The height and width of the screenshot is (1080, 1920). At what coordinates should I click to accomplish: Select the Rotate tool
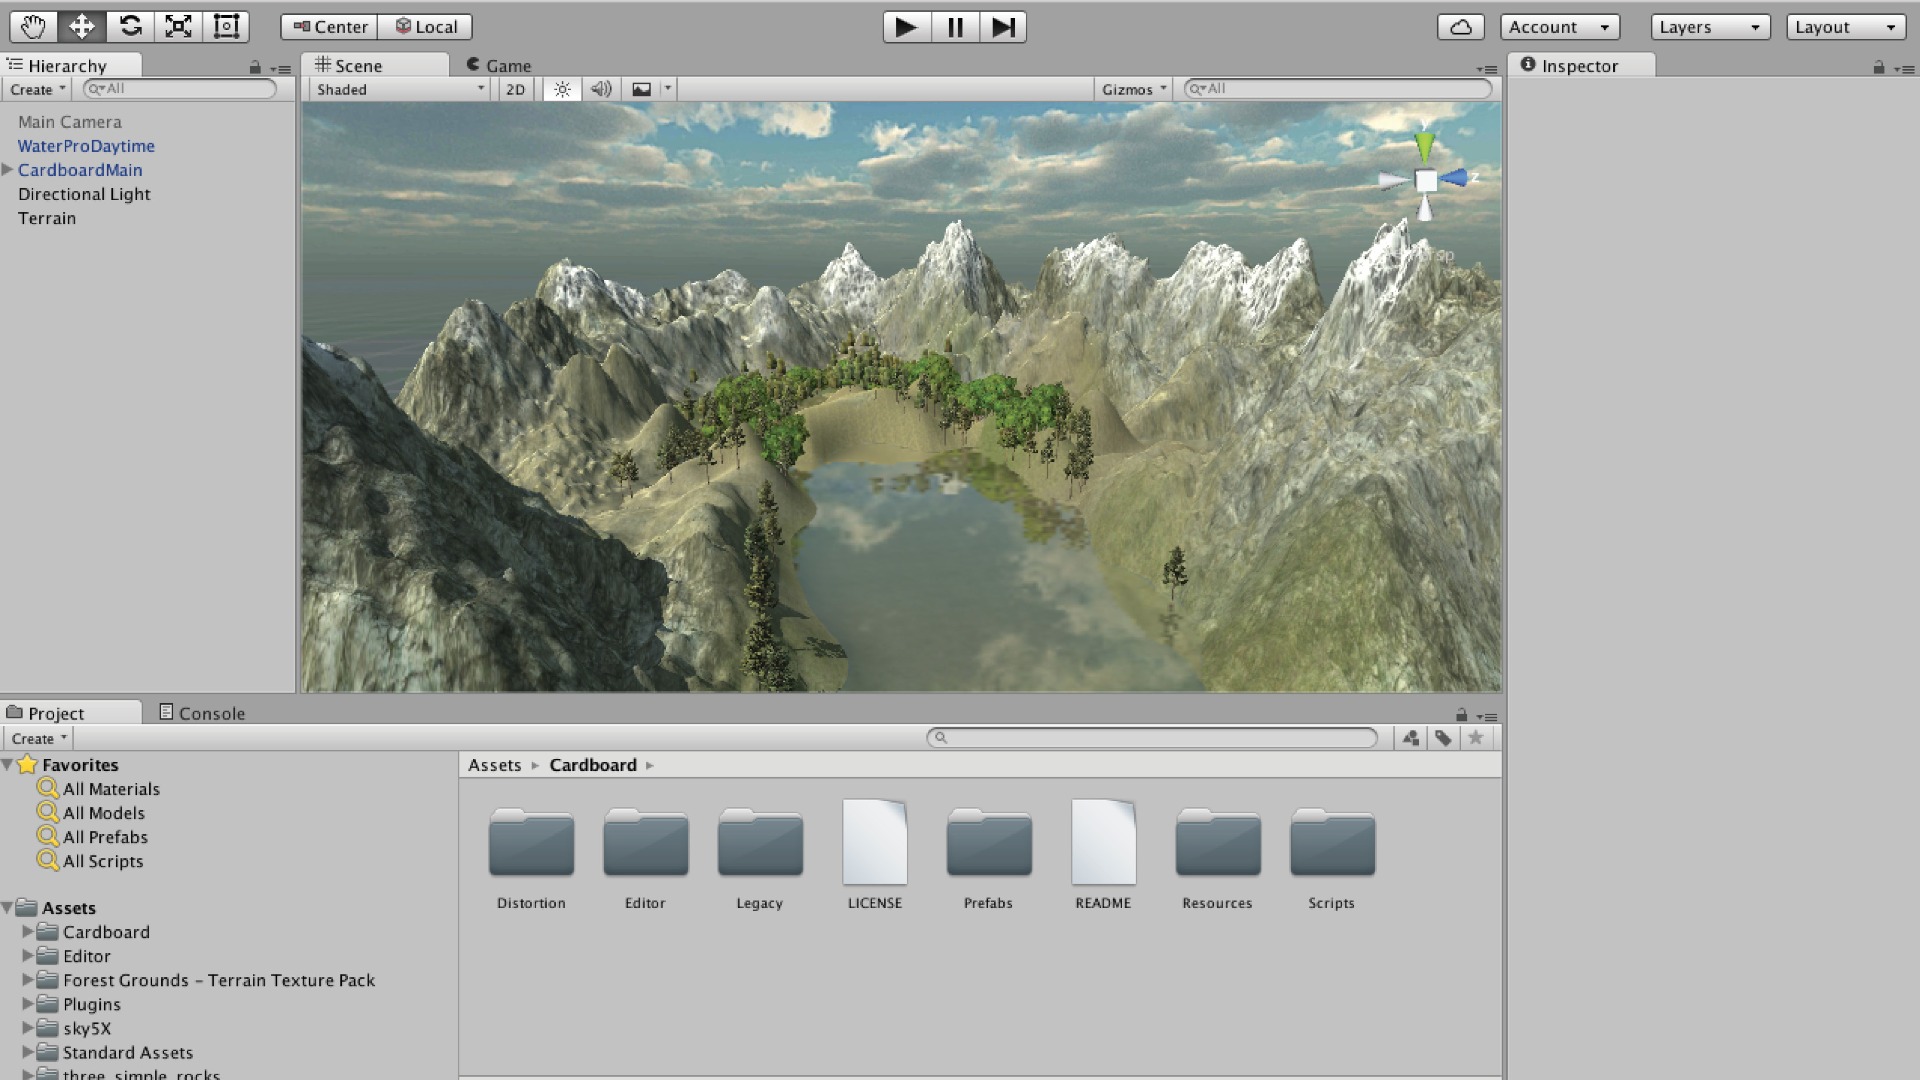click(x=130, y=27)
